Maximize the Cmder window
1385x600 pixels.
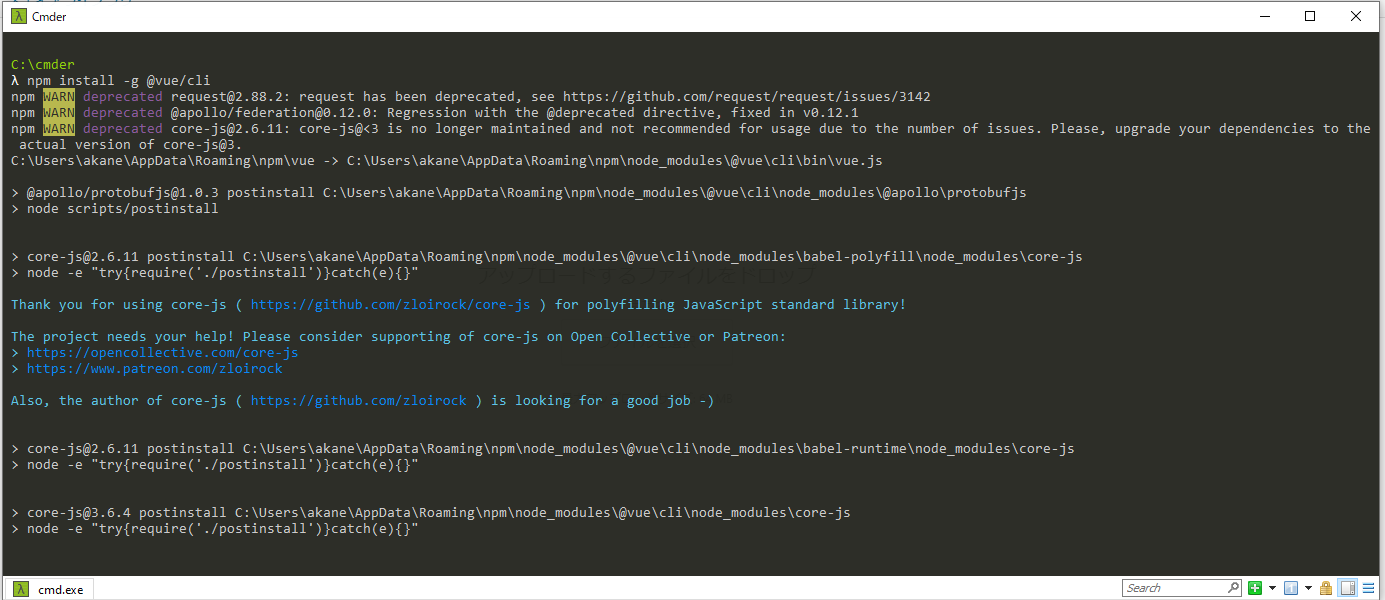pos(1310,16)
